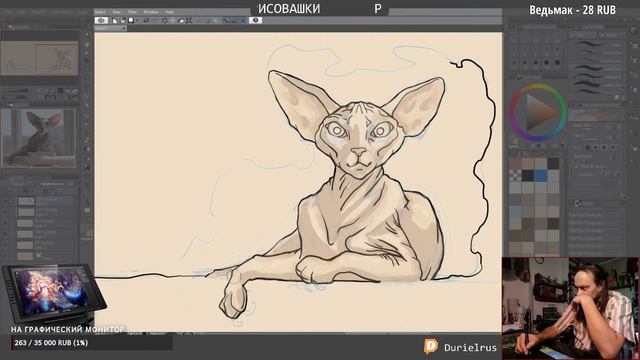Choose the third anti-aliasing circle option
This screenshot has height=360, width=640.
604,147
